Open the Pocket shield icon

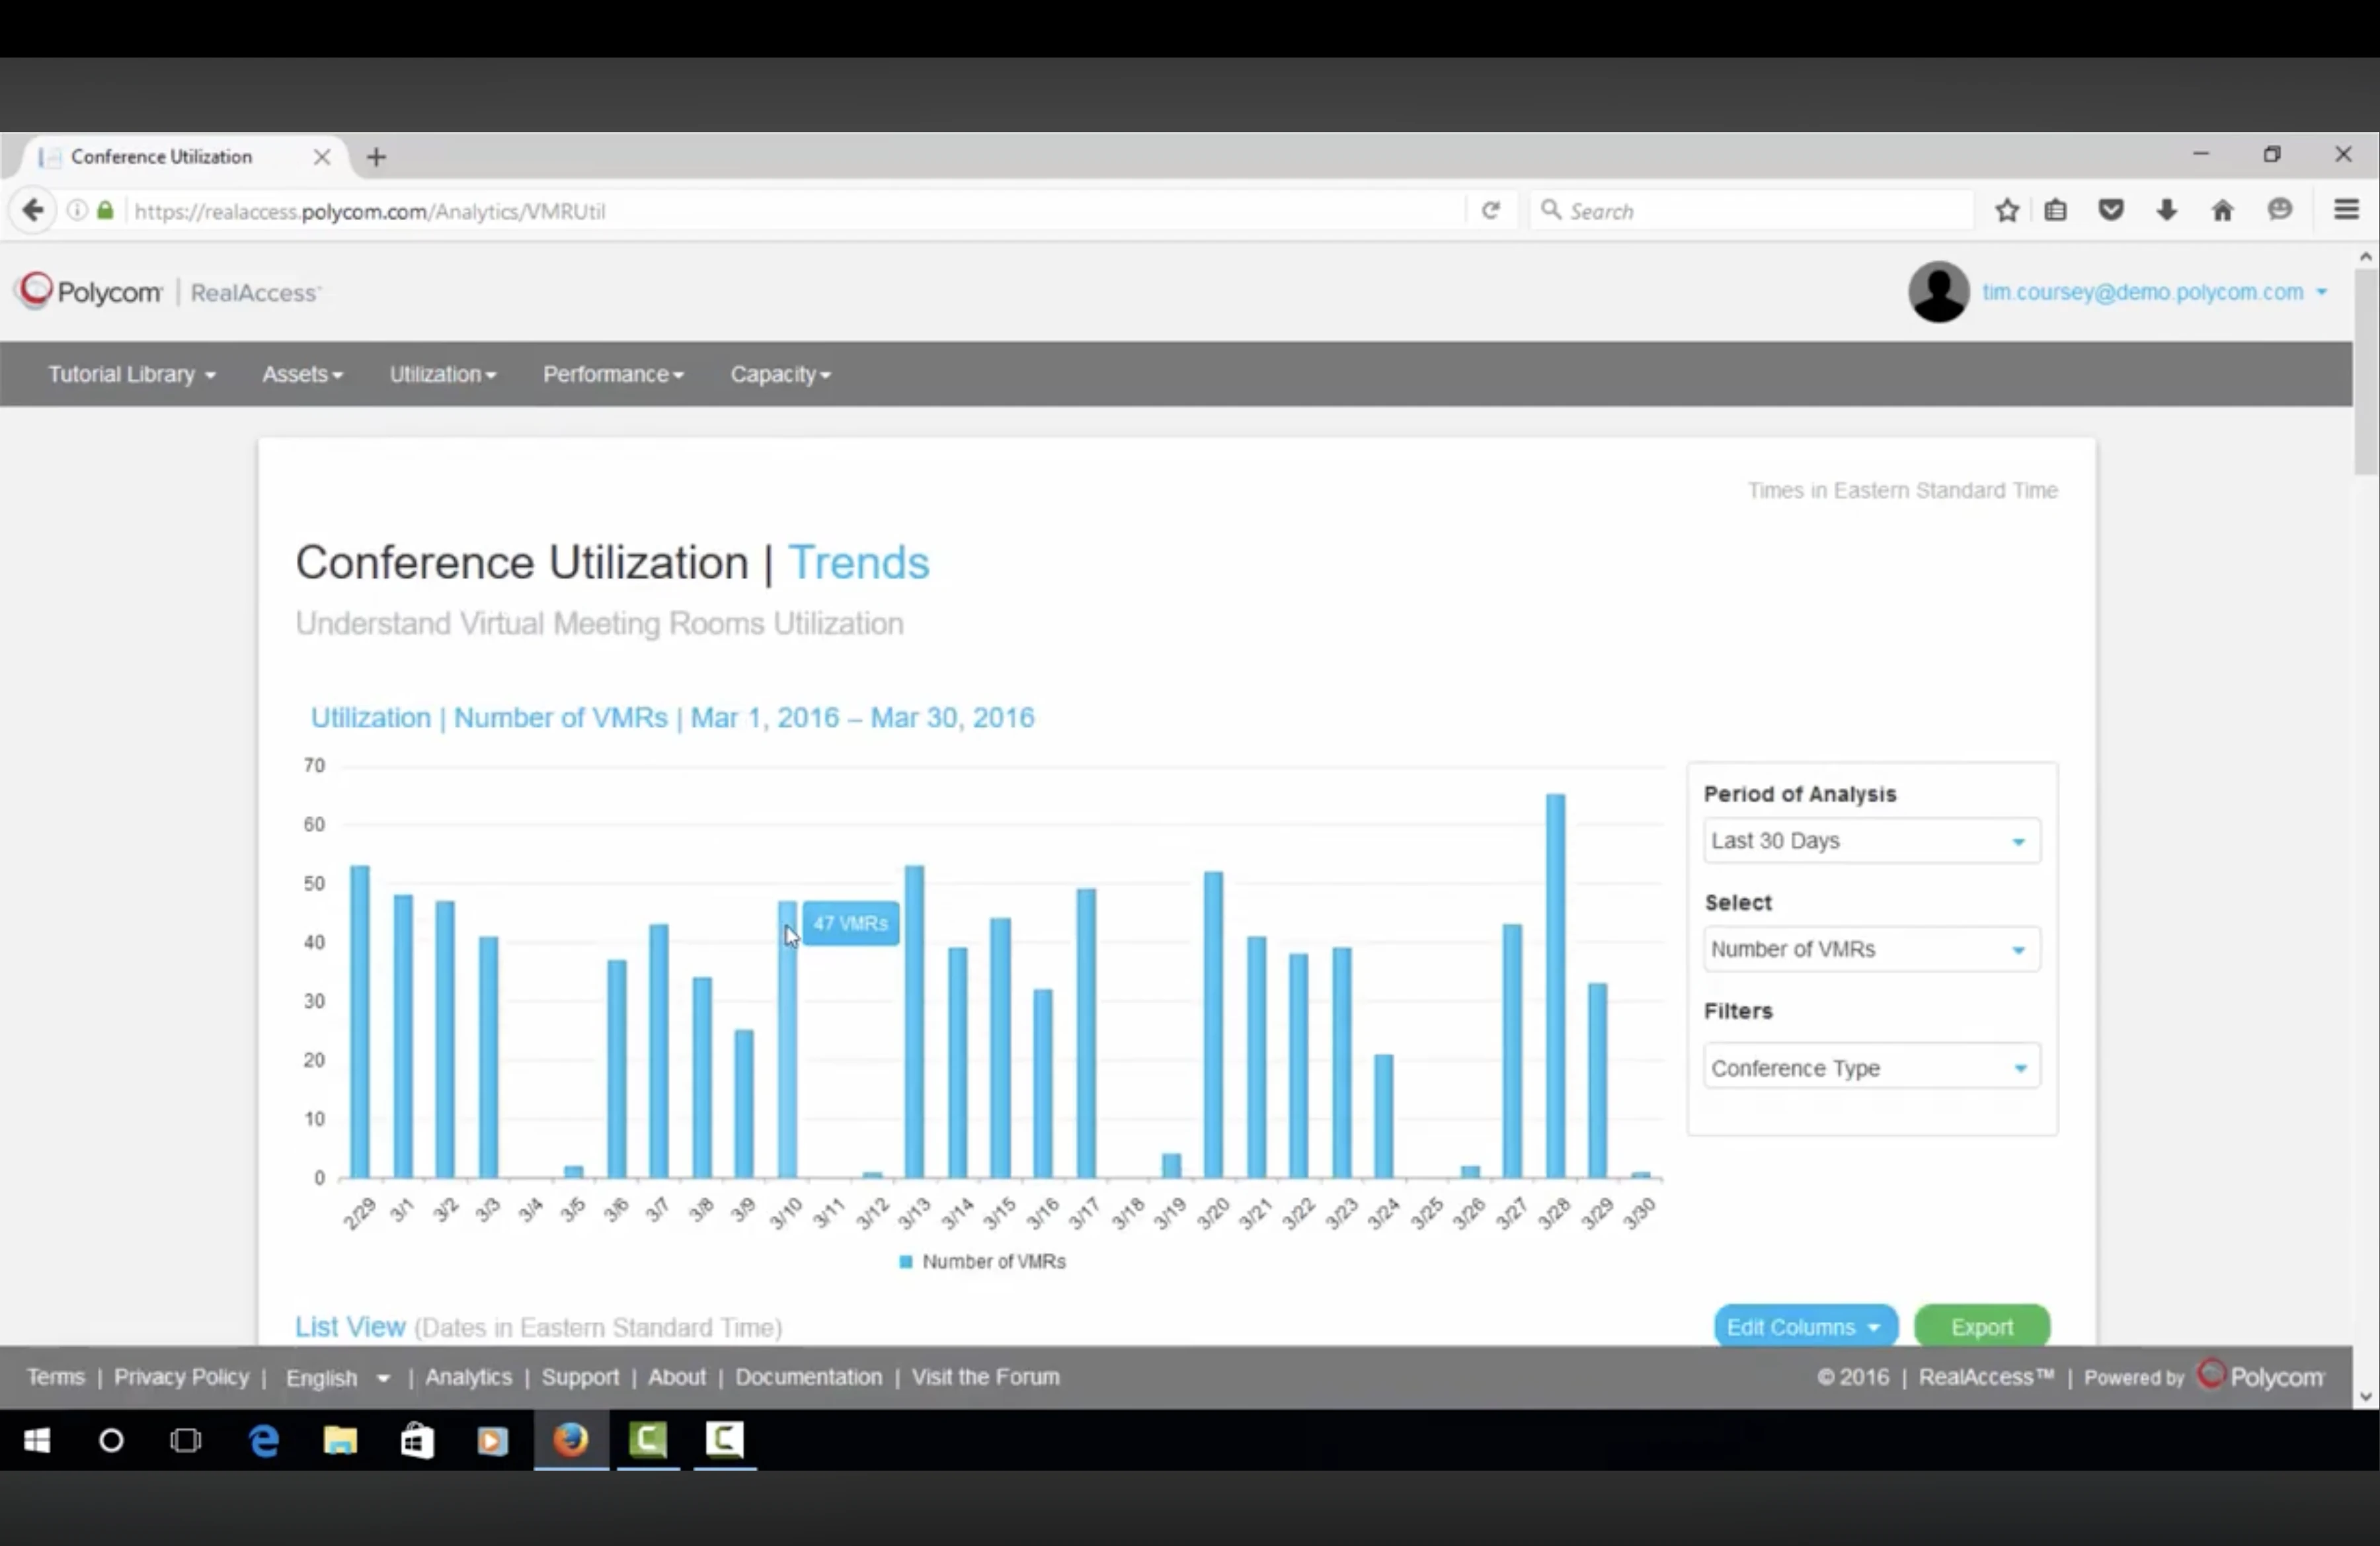tap(2111, 211)
